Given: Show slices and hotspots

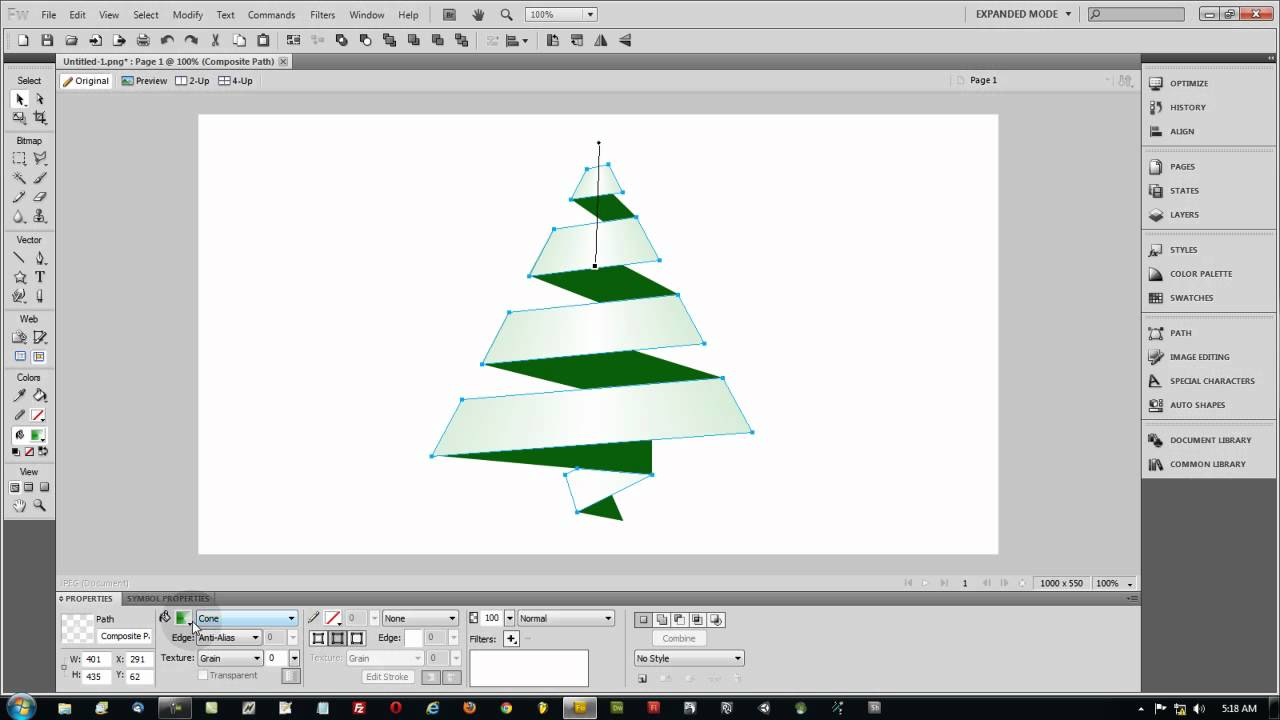Looking at the screenshot, I should click(x=40, y=356).
